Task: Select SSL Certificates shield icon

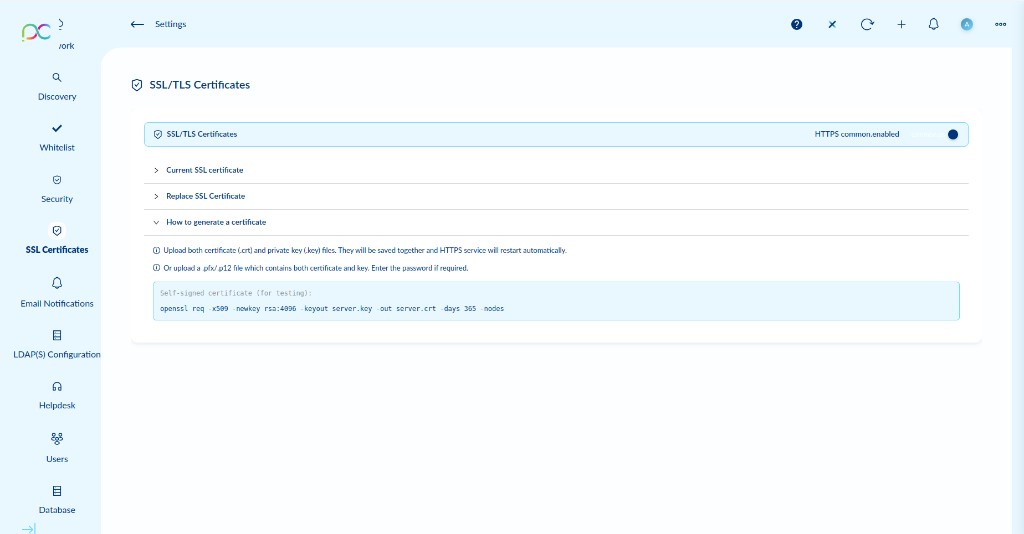Action: coord(57,230)
